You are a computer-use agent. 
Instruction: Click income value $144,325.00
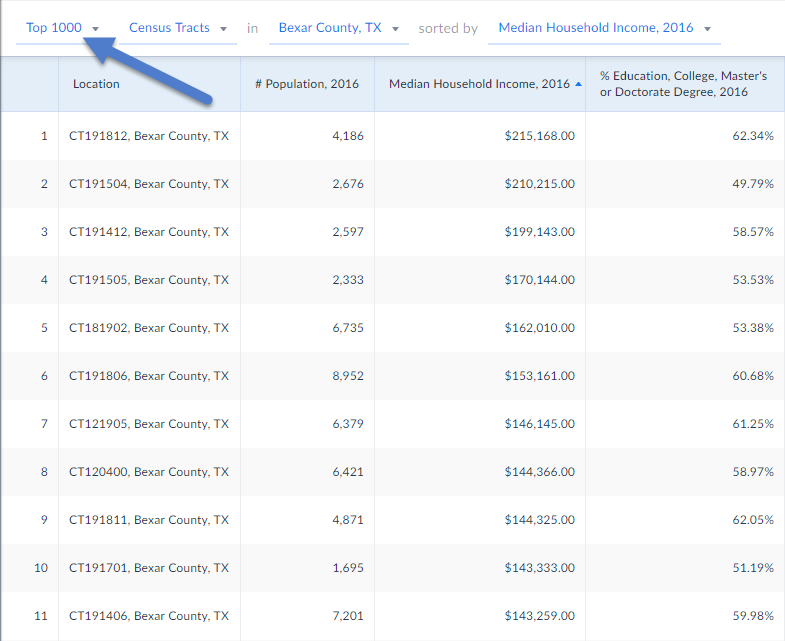[540, 520]
